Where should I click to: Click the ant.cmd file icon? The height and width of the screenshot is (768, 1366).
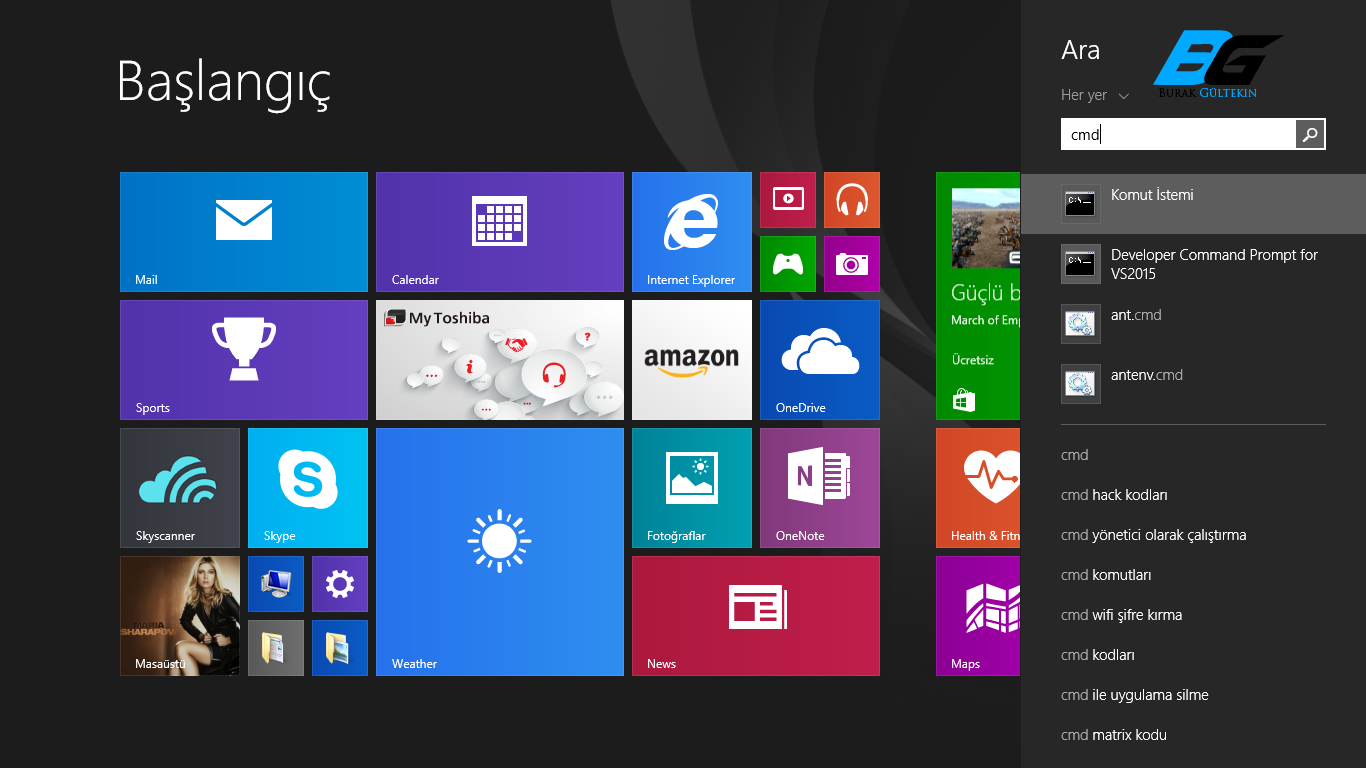click(x=1081, y=324)
